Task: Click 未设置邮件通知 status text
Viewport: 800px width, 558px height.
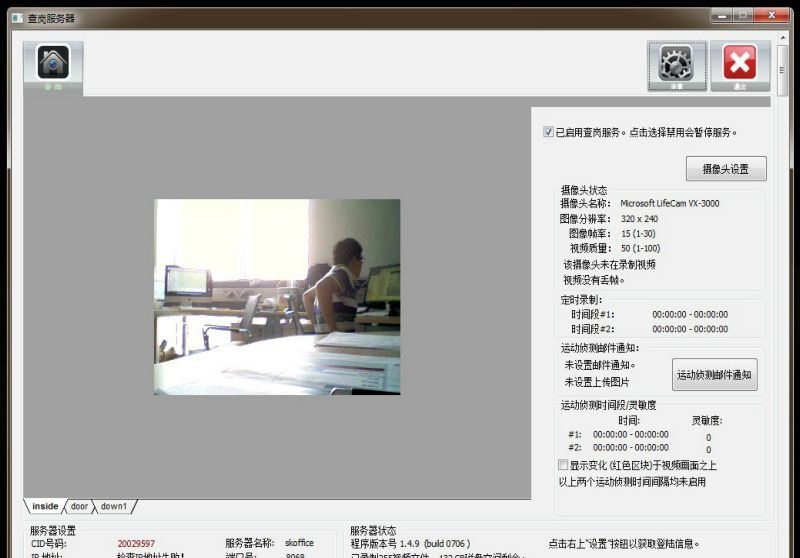Action: (x=599, y=365)
